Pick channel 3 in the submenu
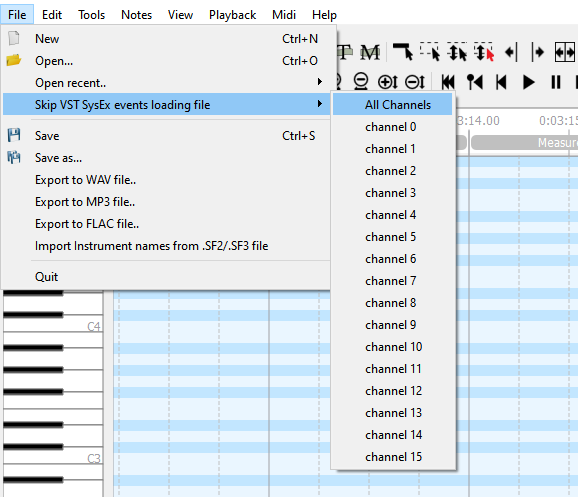The width and height of the screenshot is (578, 497). pos(393,193)
